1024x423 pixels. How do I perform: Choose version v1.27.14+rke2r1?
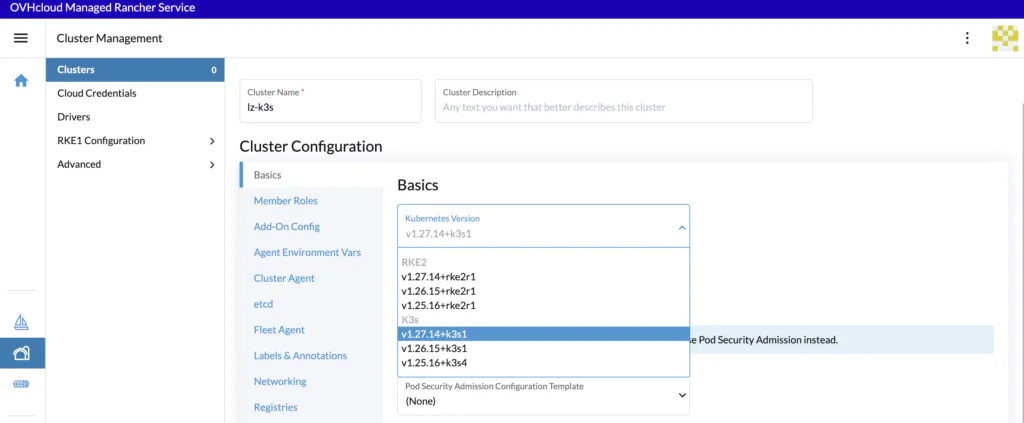click(x=543, y=277)
